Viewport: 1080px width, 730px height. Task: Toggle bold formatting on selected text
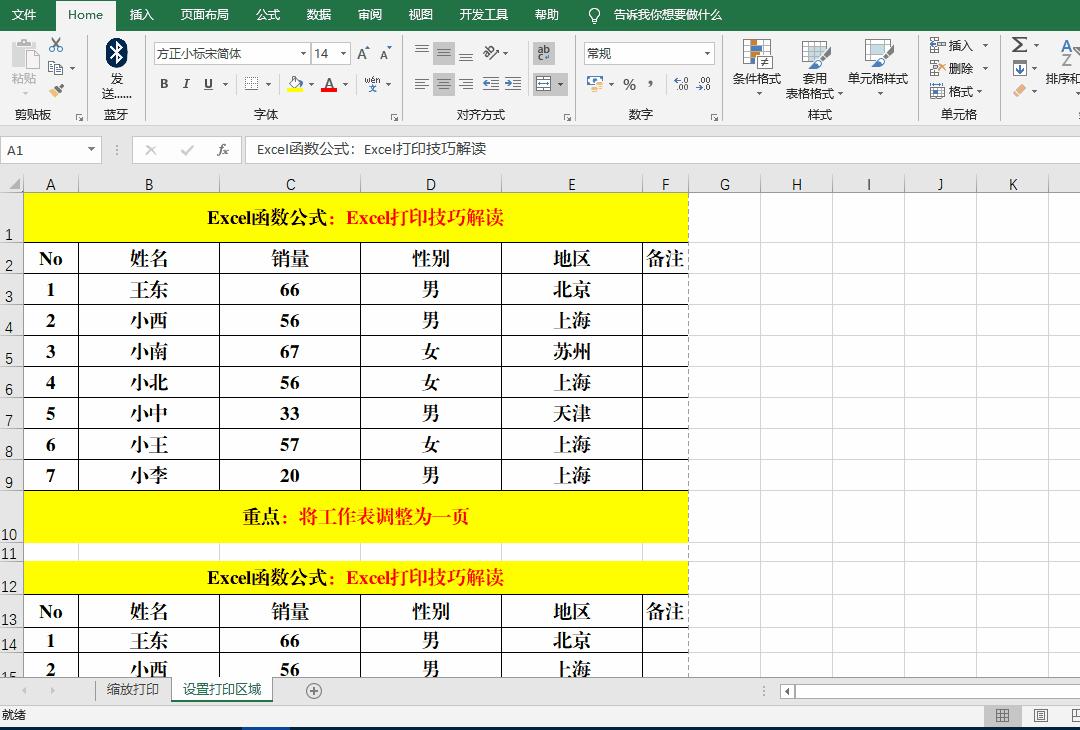[164, 84]
